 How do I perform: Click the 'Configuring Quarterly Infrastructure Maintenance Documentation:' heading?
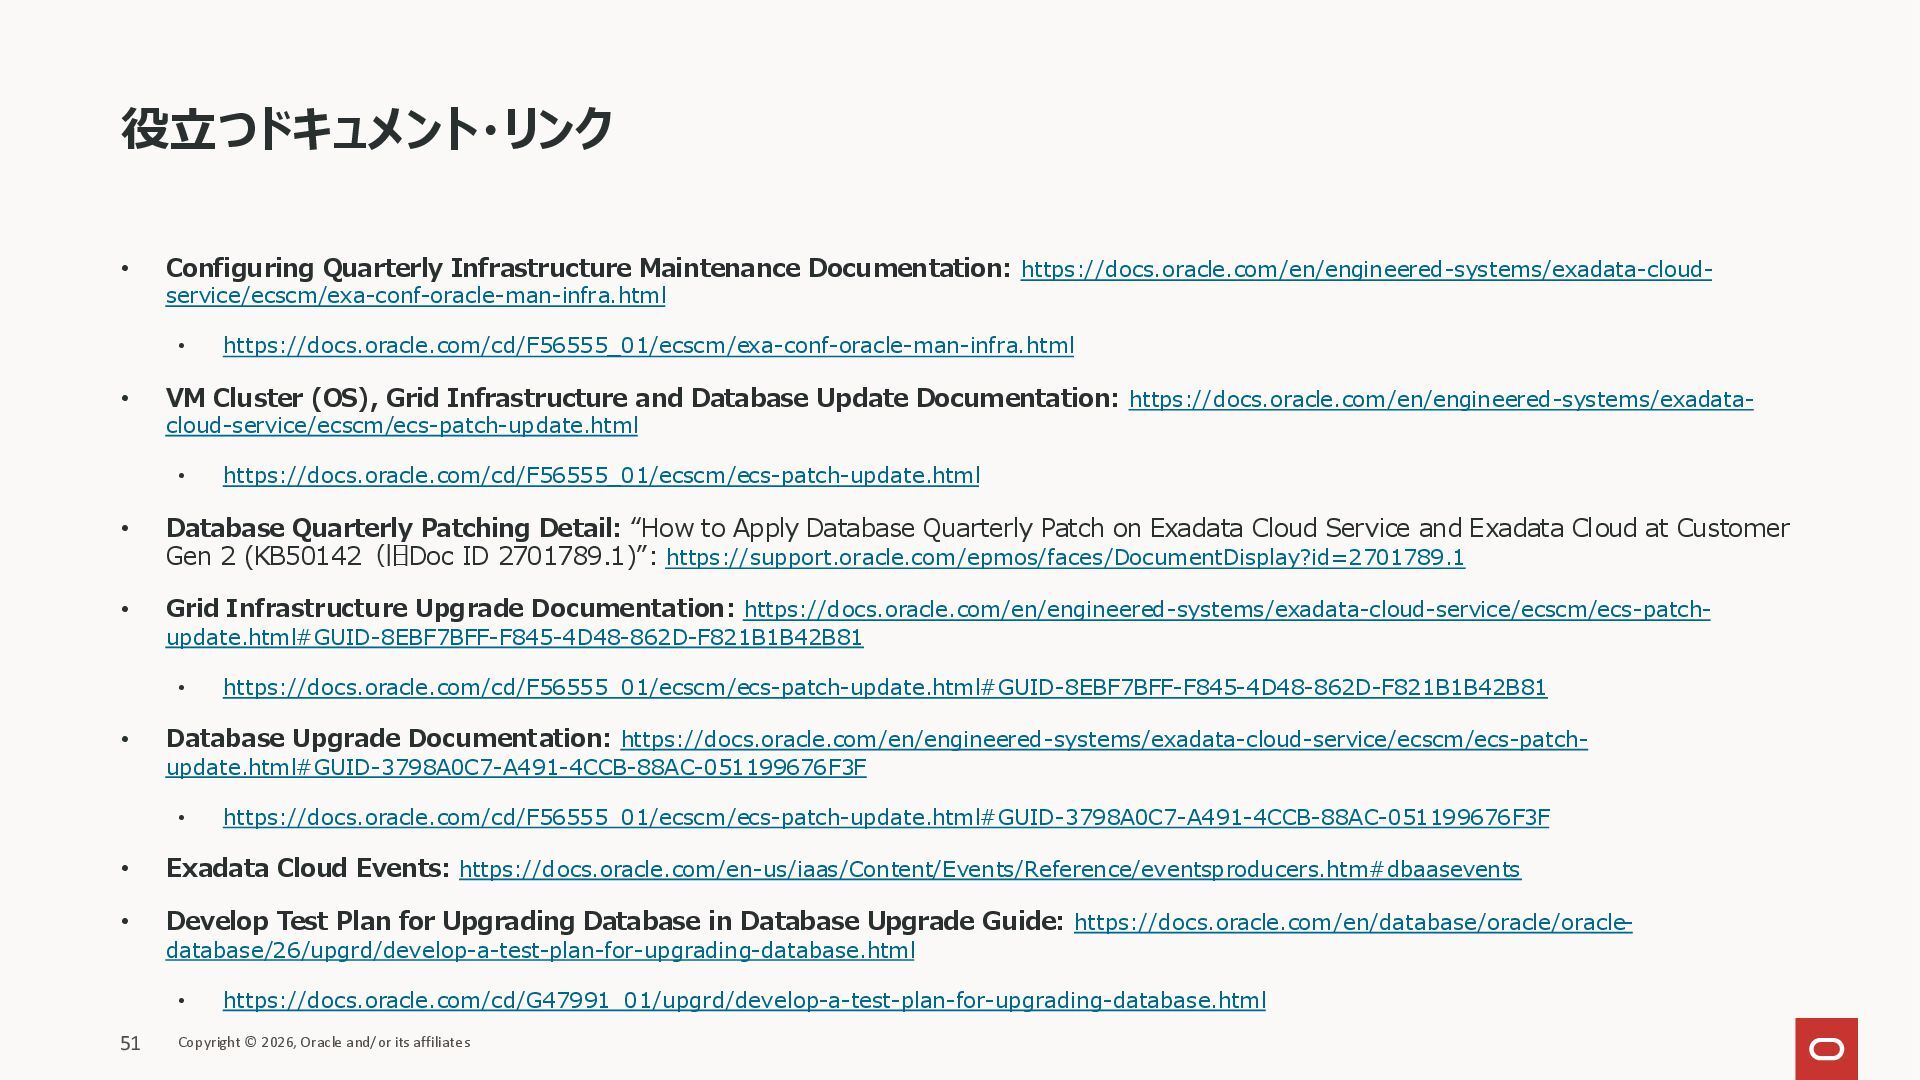588,268
